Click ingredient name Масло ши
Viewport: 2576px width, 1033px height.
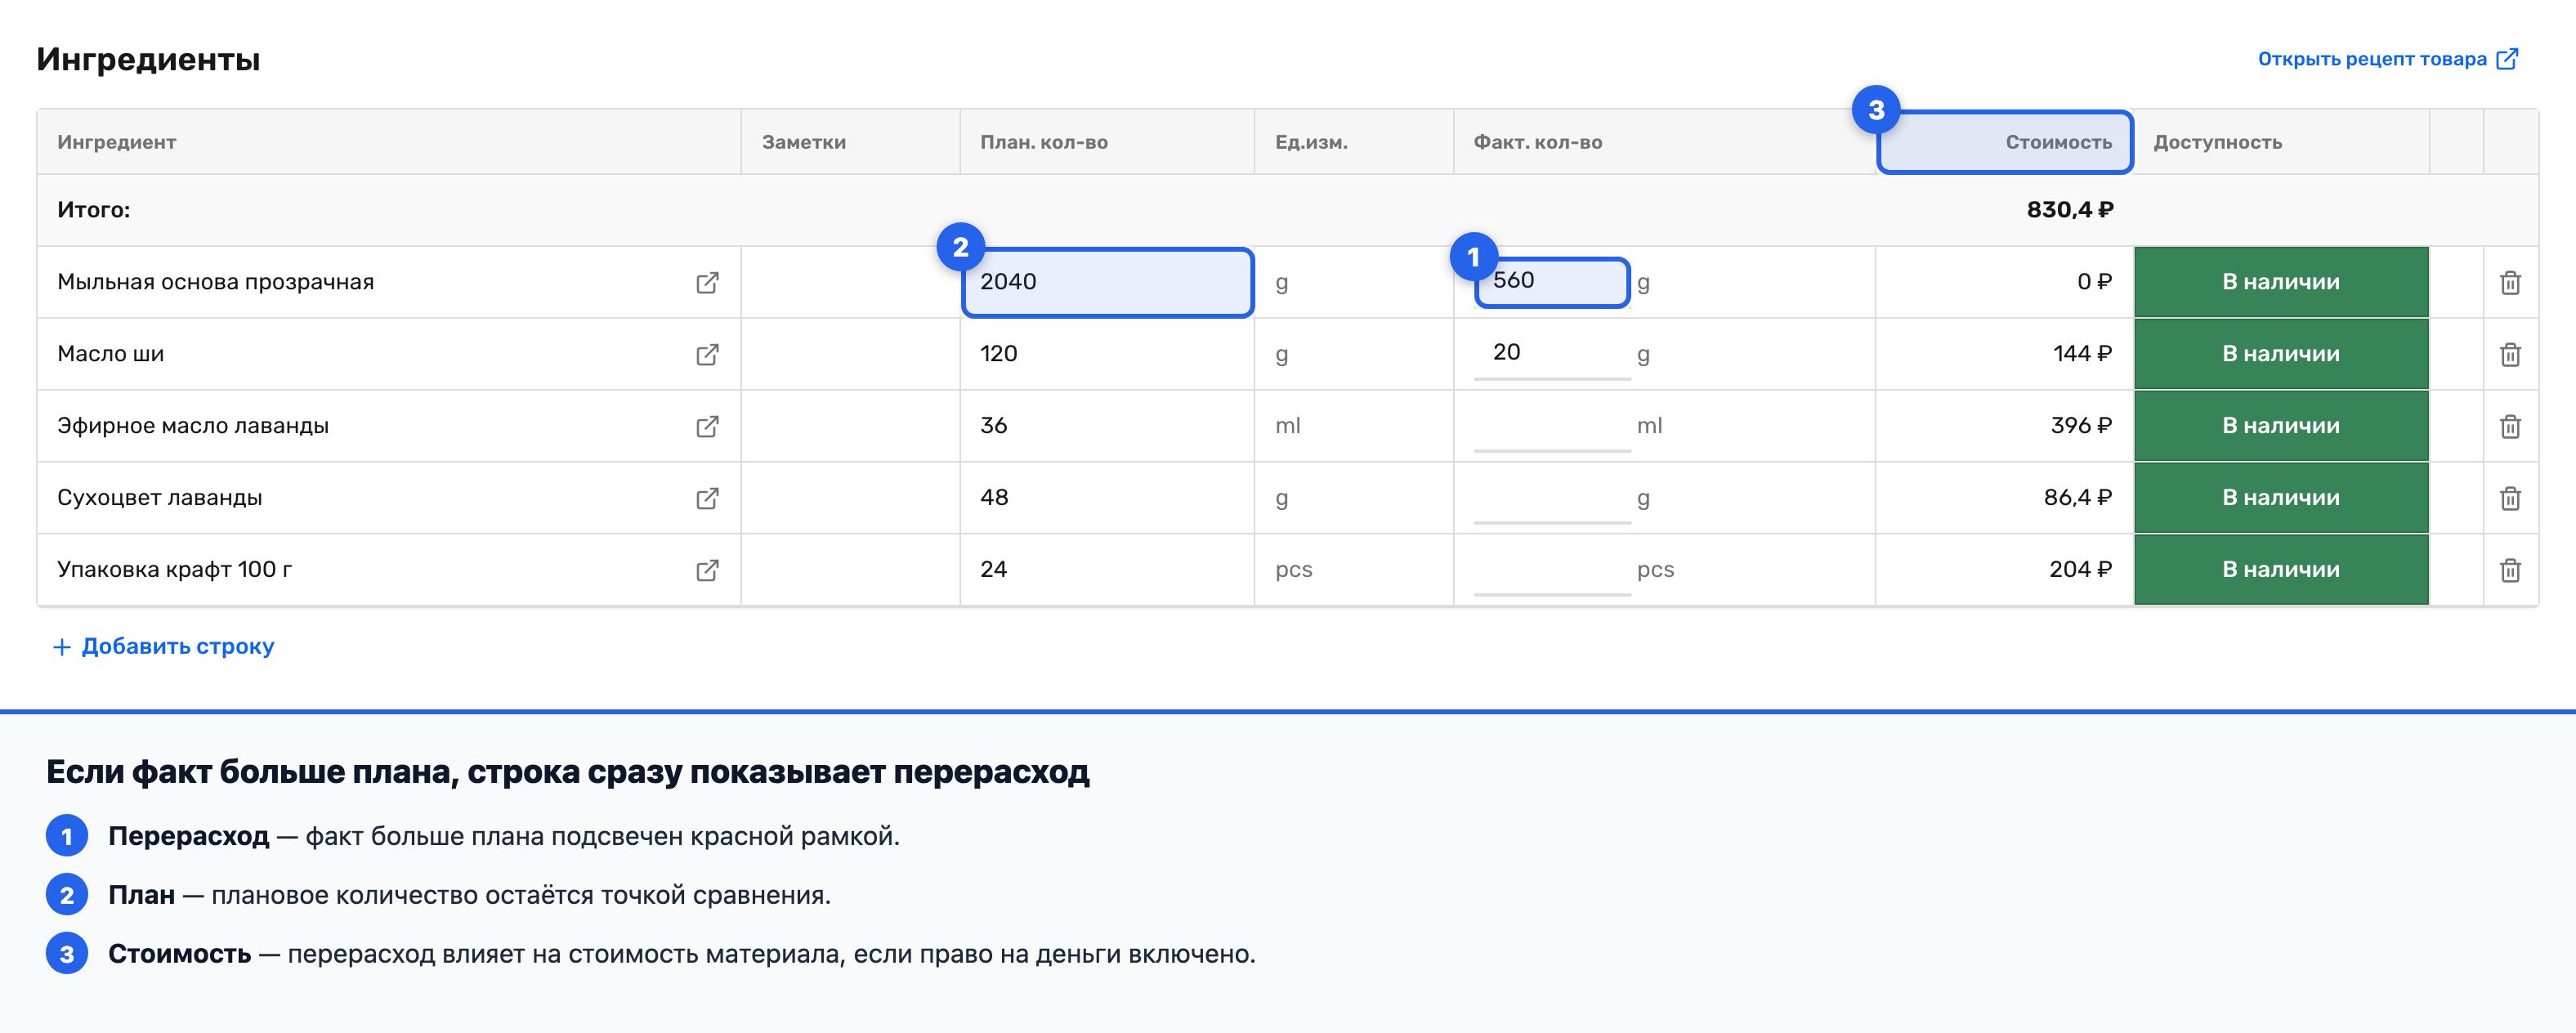coord(110,354)
